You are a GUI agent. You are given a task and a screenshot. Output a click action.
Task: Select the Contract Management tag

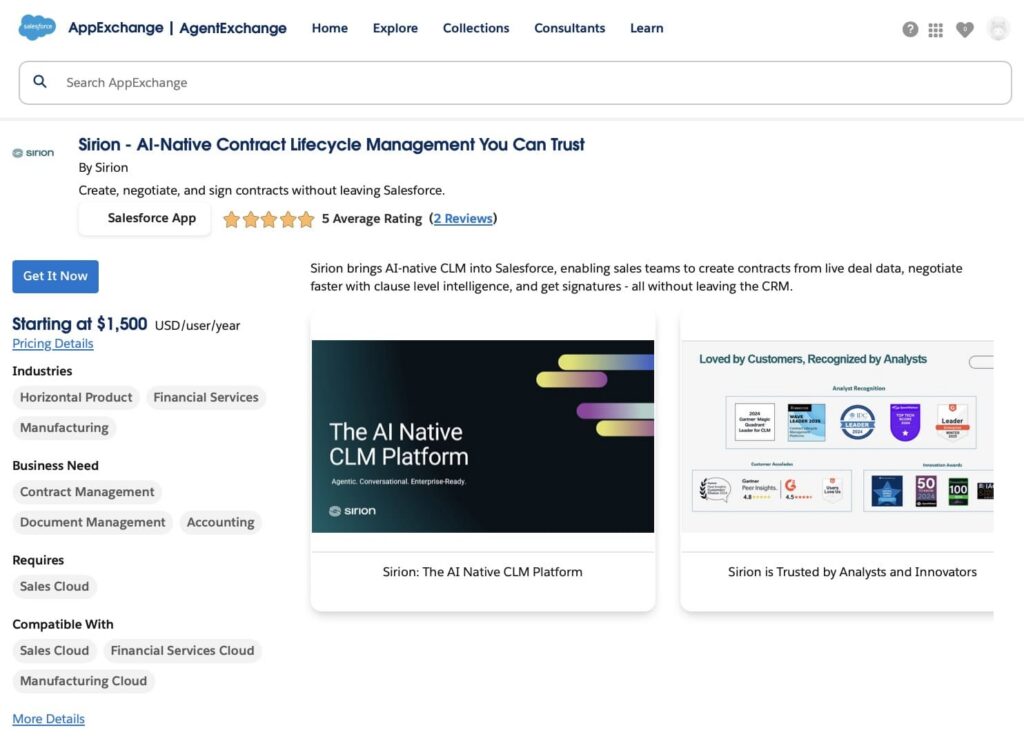87,492
